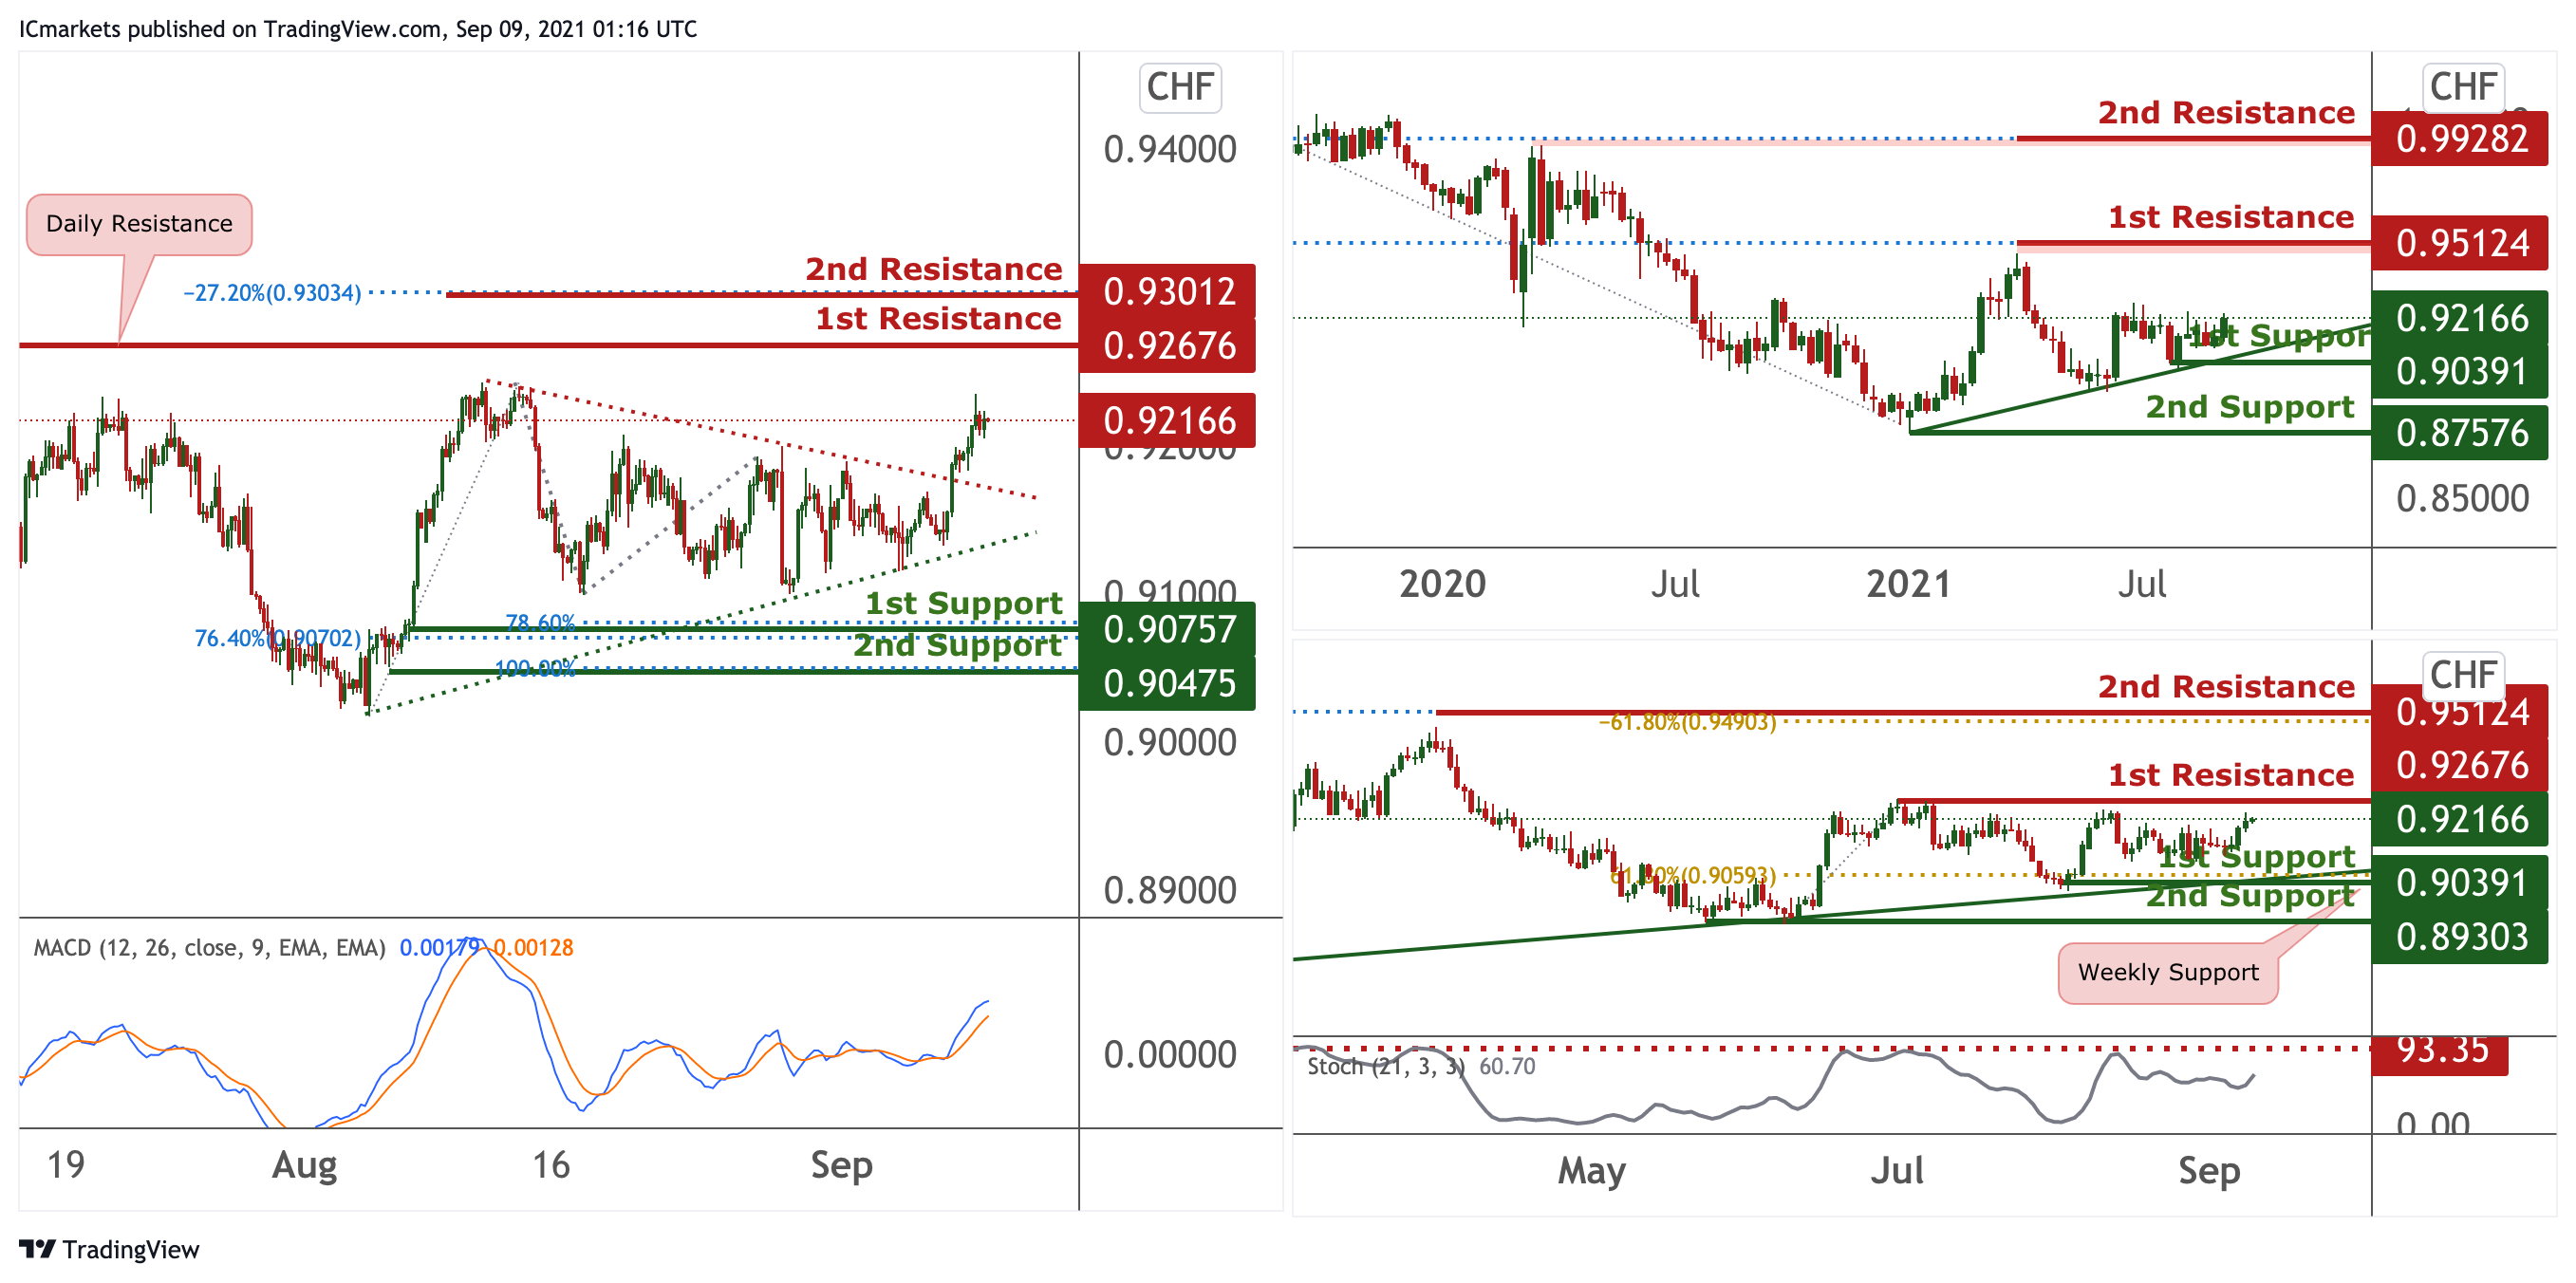The width and height of the screenshot is (2576, 1283).
Task: Click the May label on bottom right time axis
Action: [x=1591, y=1171]
